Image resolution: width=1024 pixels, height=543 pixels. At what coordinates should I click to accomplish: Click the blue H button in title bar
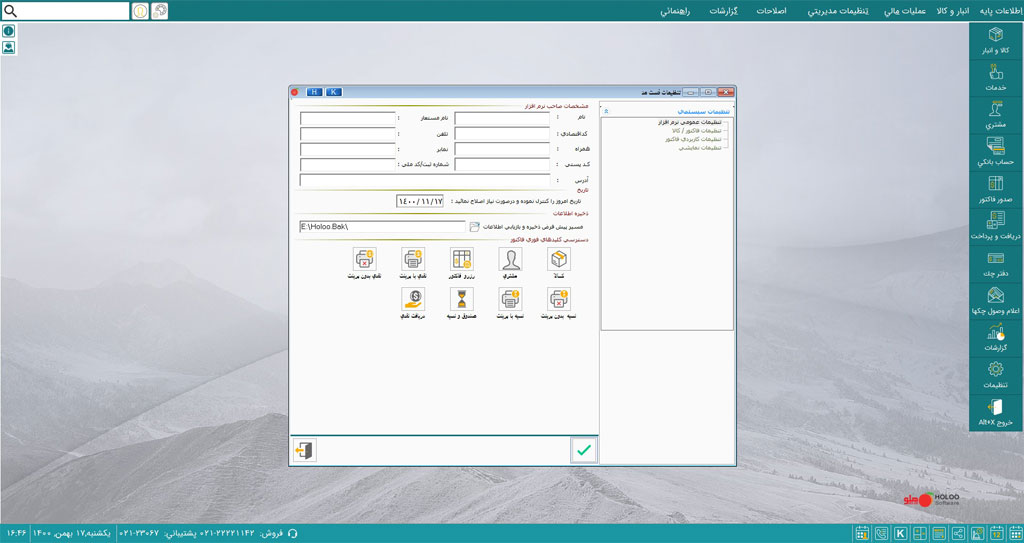[x=314, y=92]
